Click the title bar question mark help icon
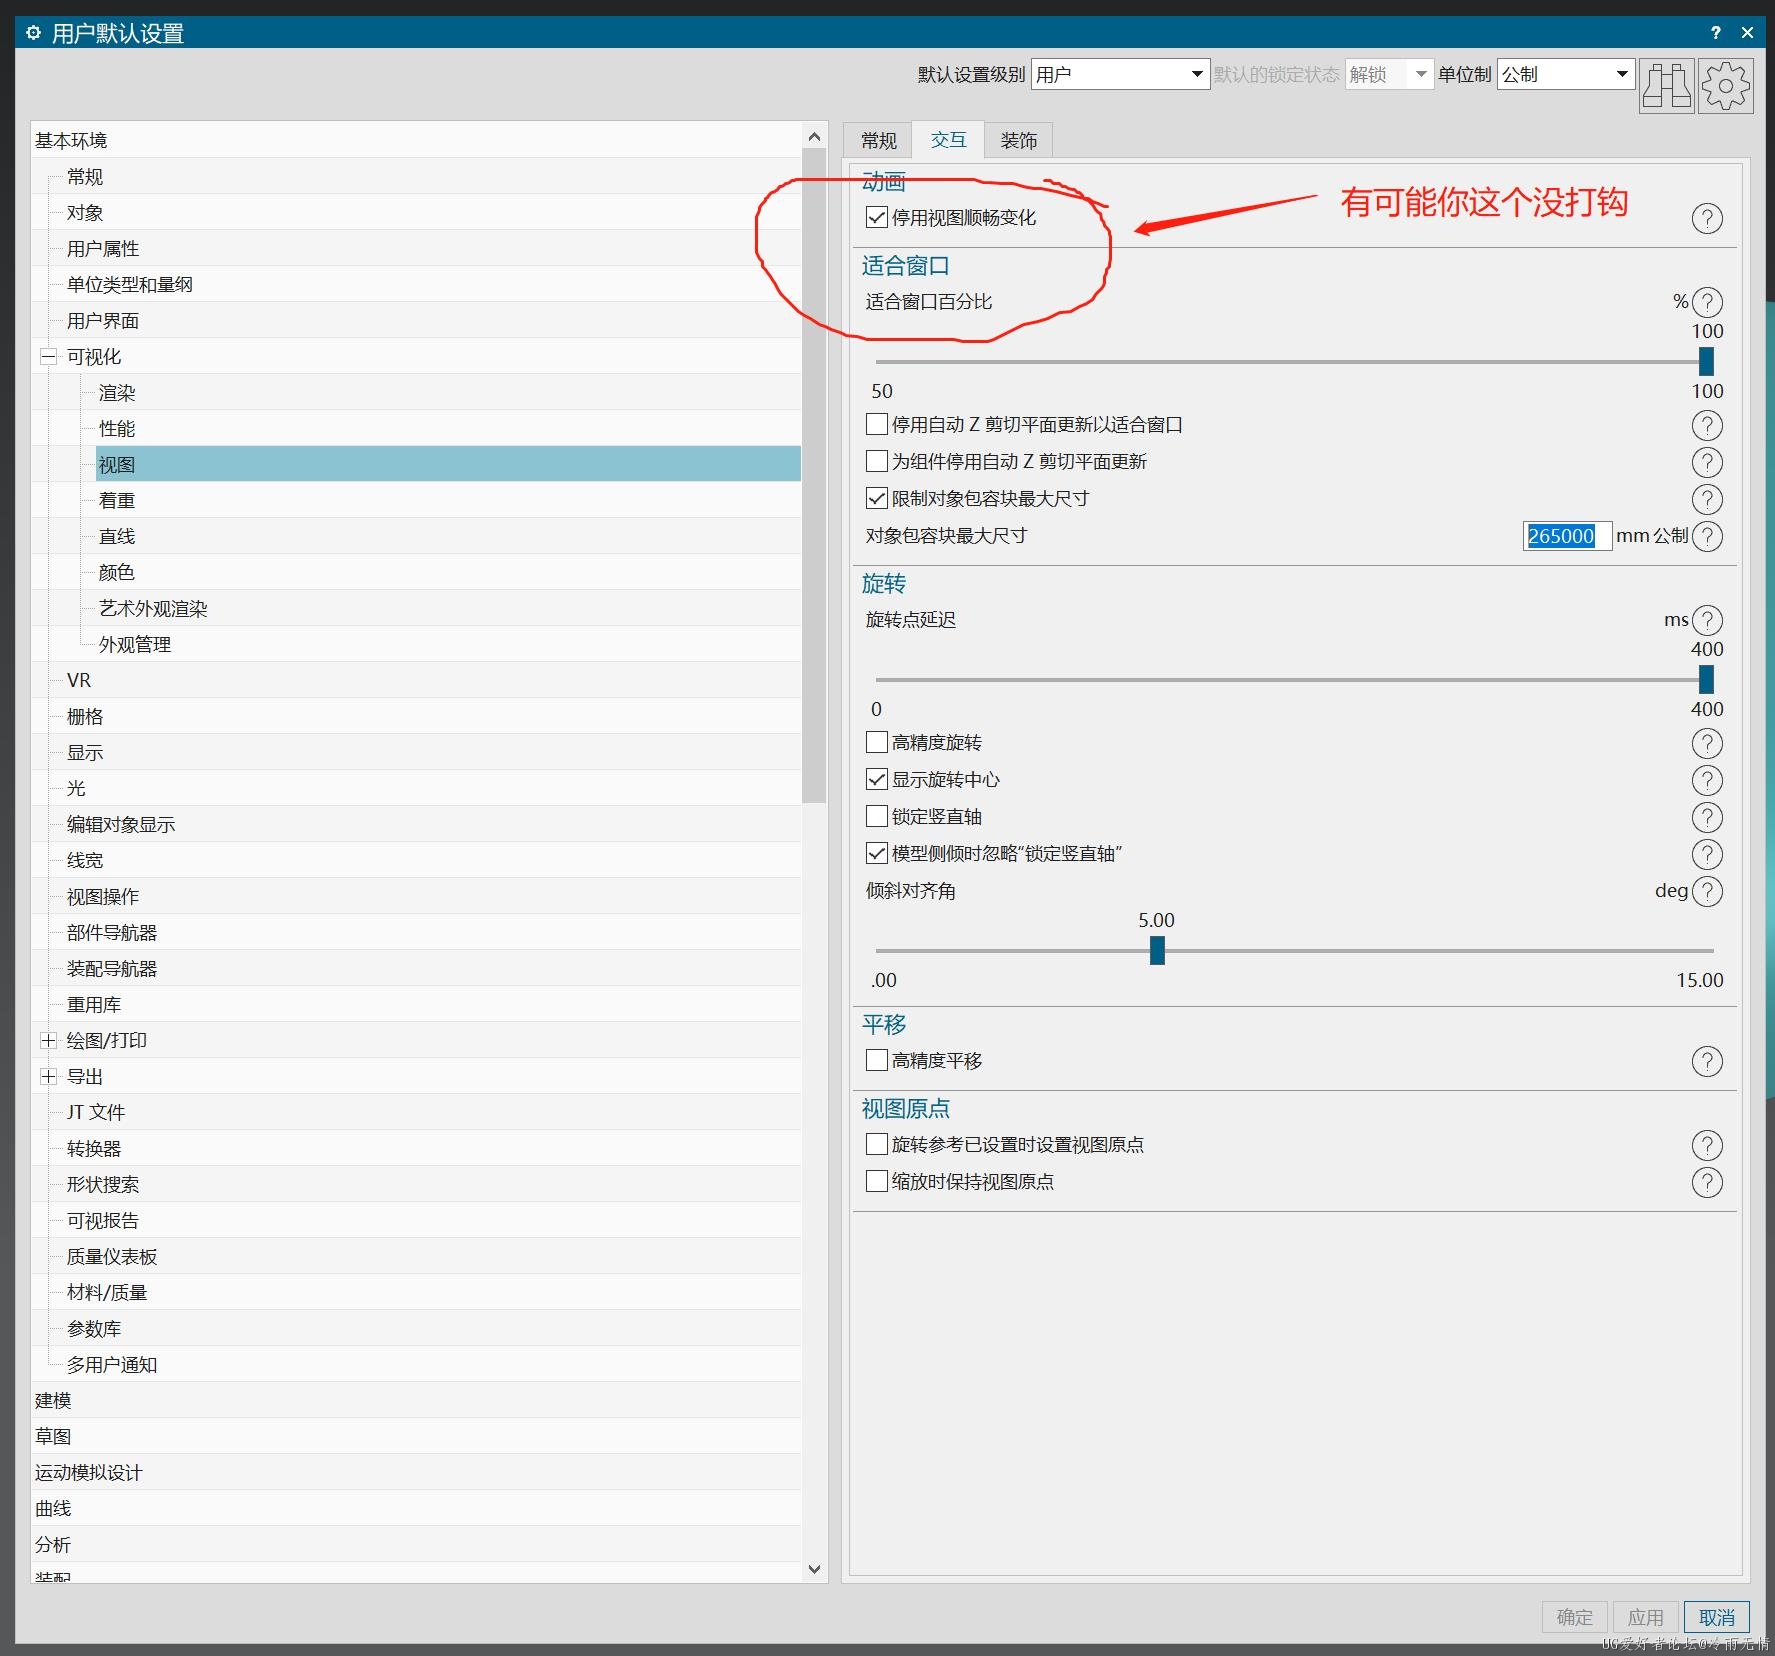This screenshot has height=1656, width=1775. (x=1716, y=33)
